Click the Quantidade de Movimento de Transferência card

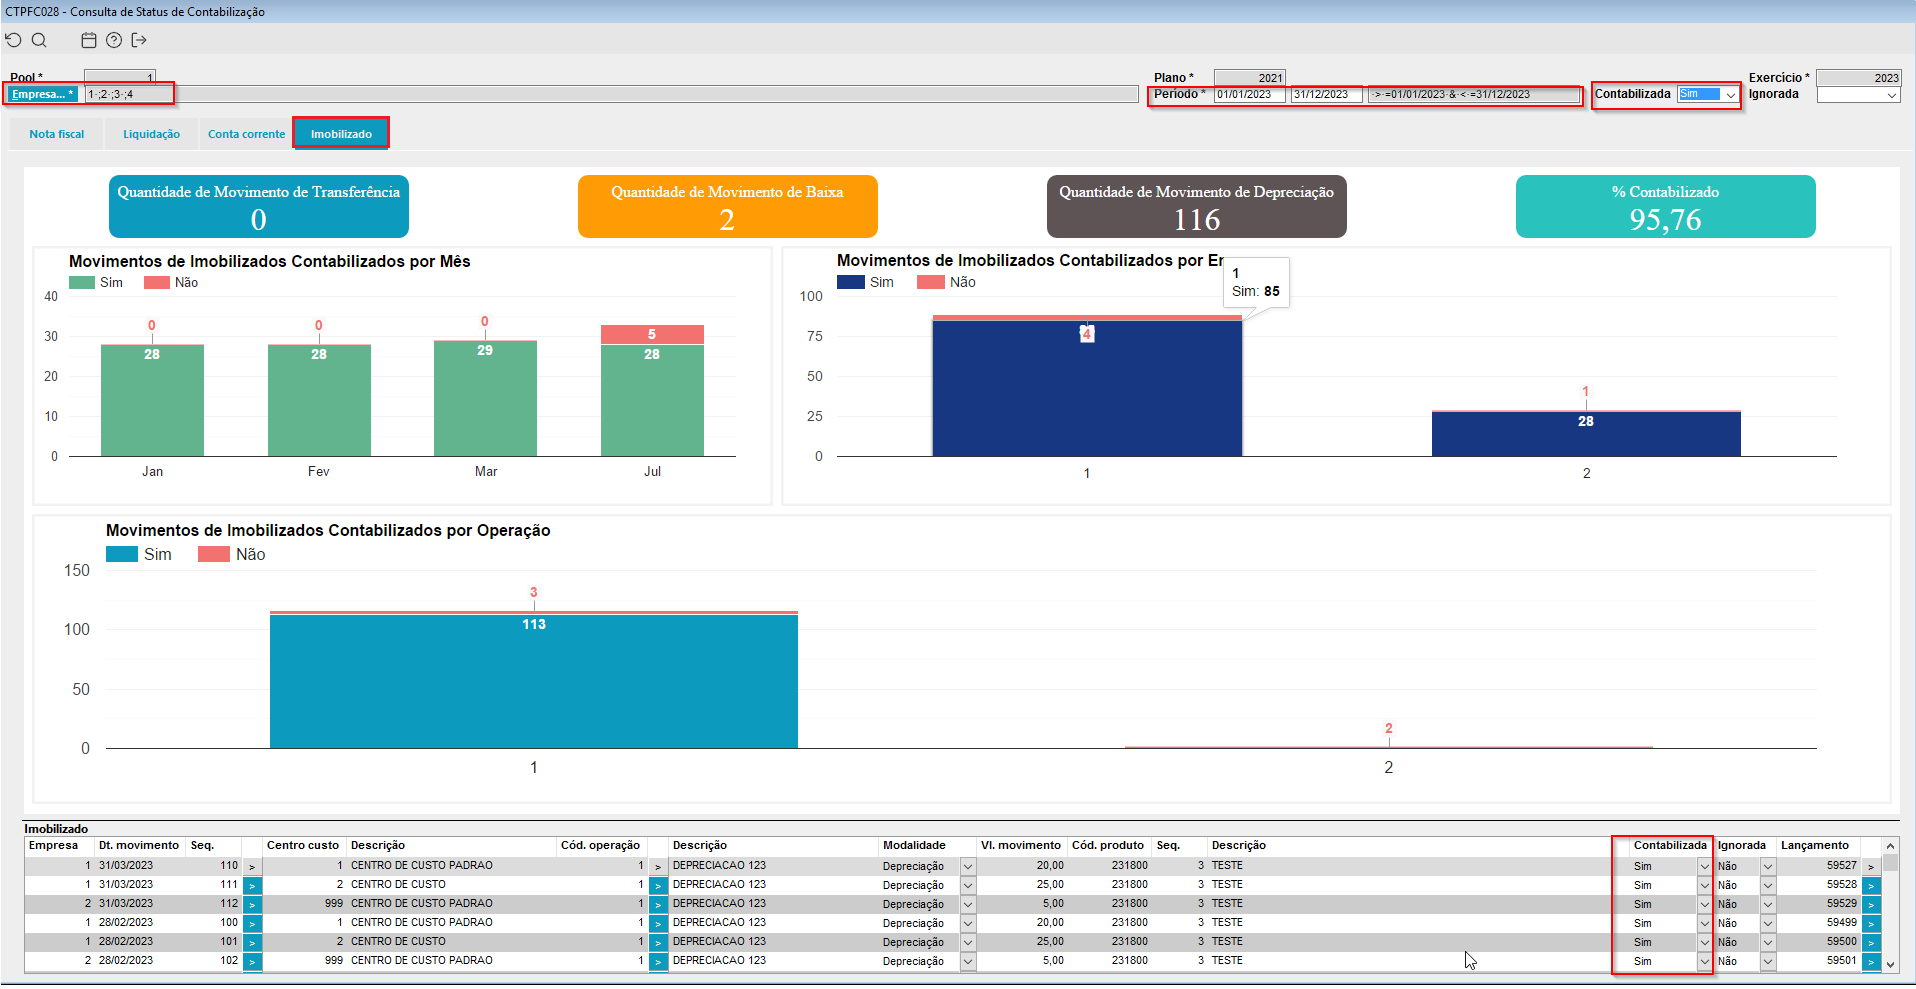tap(259, 207)
